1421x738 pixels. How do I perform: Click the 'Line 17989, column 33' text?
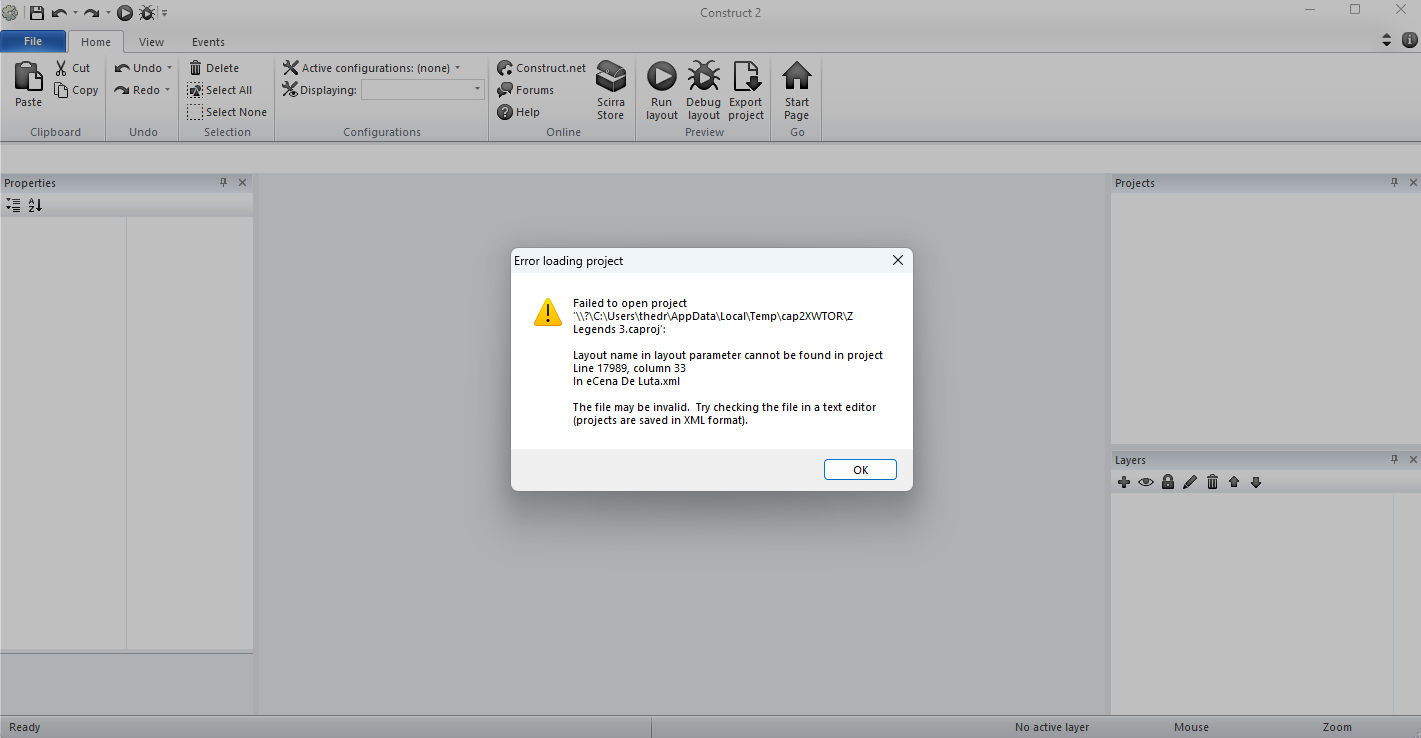[629, 368]
